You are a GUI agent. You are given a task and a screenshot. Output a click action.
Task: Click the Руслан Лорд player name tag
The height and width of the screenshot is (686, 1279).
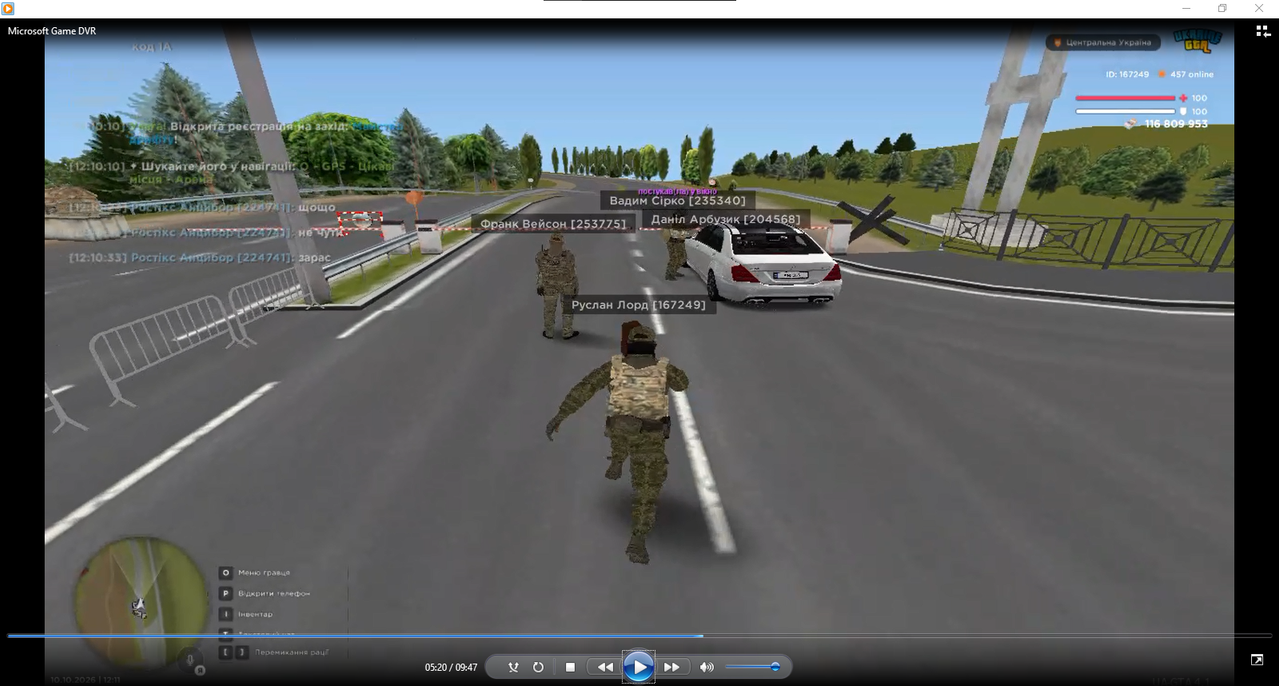[638, 305]
